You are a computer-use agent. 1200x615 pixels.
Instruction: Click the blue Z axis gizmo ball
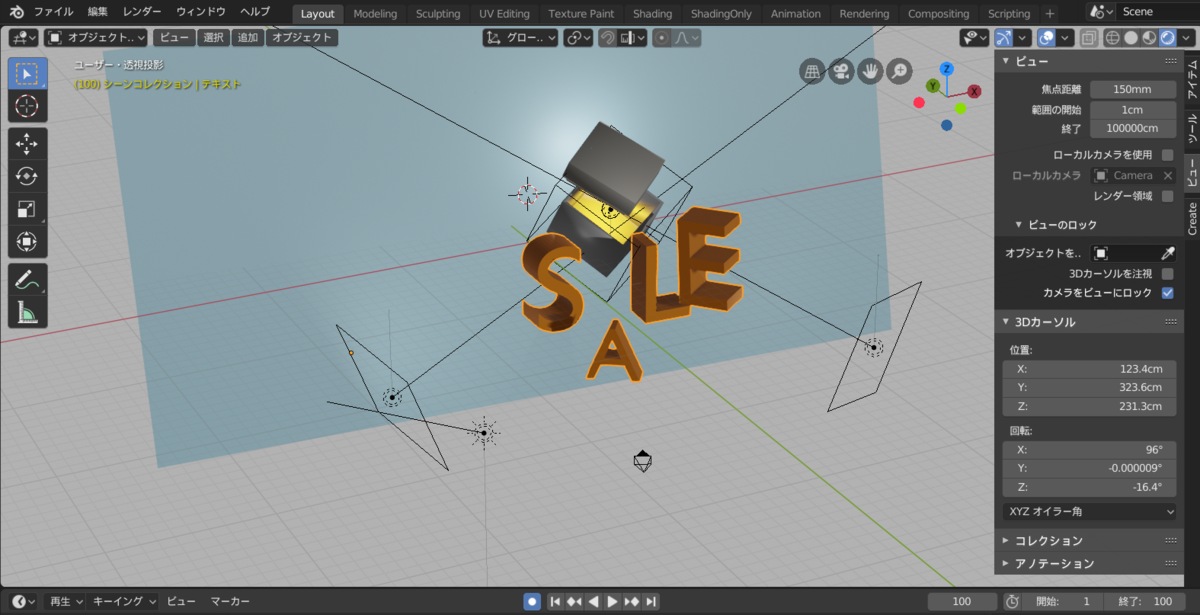pyautogui.click(x=946, y=69)
